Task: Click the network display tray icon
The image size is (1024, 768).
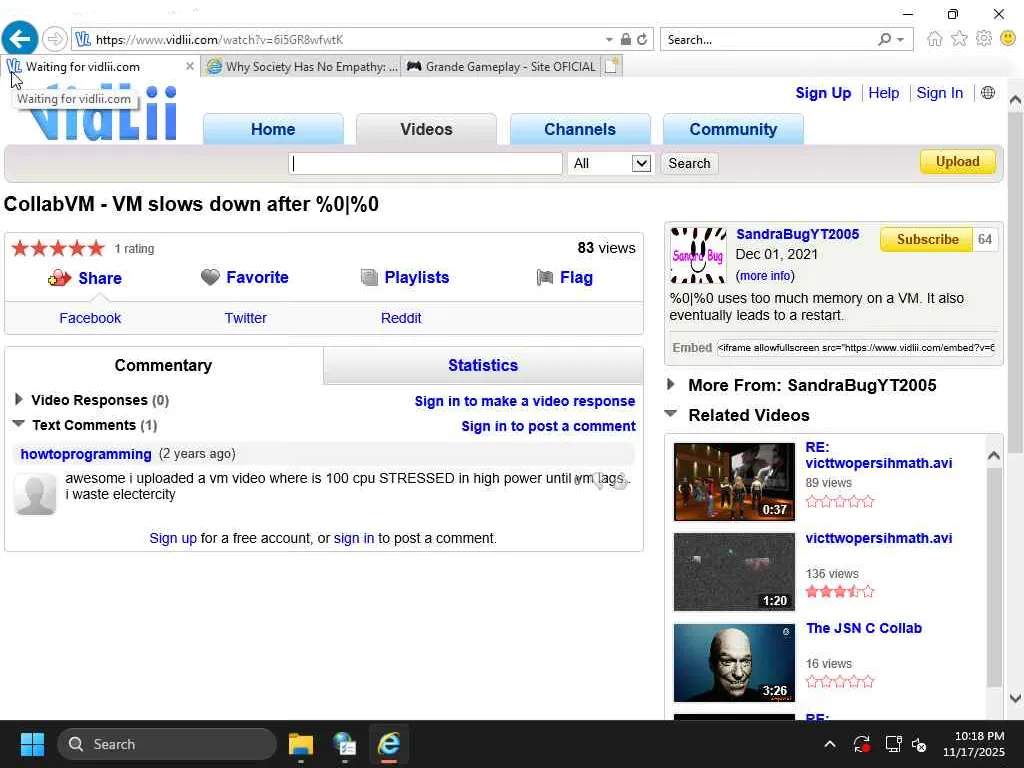Action: (x=893, y=744)
